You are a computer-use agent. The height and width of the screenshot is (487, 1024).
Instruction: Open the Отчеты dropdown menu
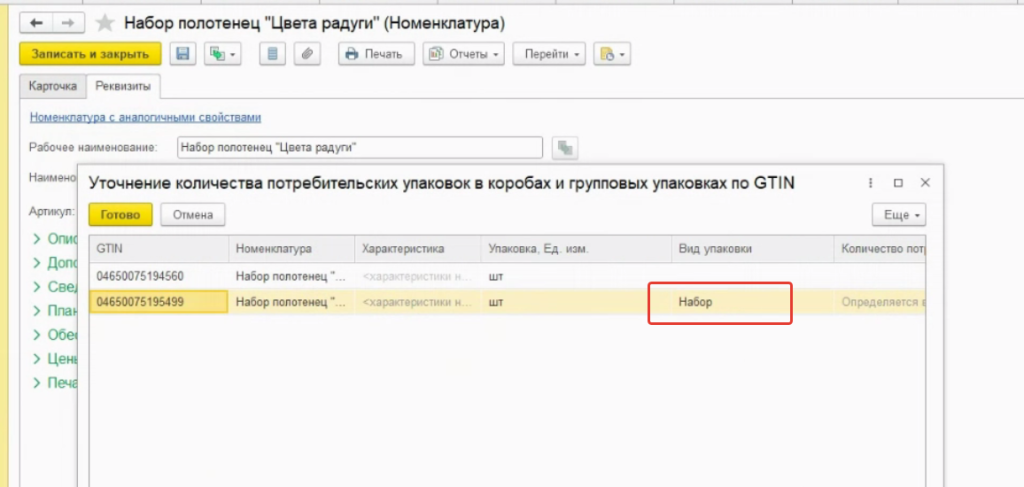click(463, 54)
